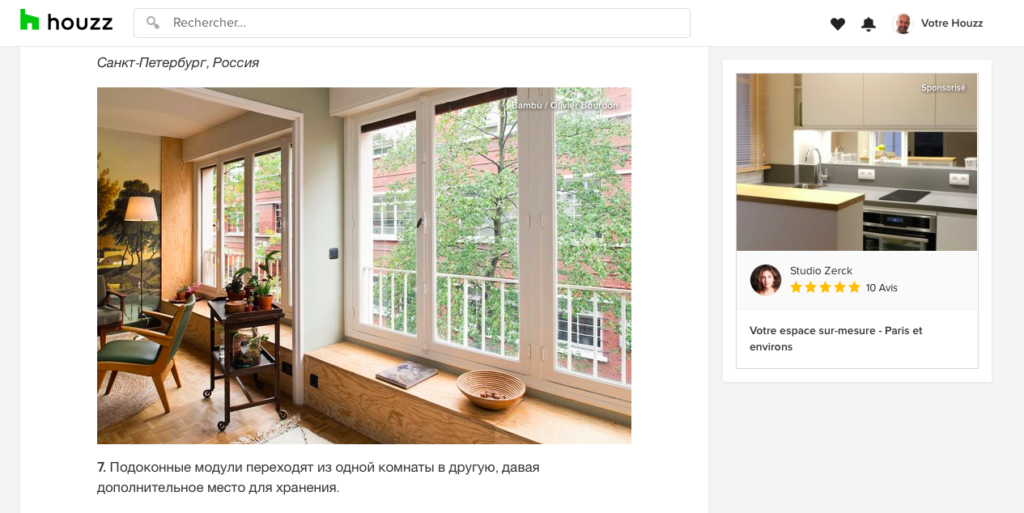Image resolution: width=1024 pixels, height=513 pixels.
Task: Click the magnifier search icon
Action: point(153,23)
